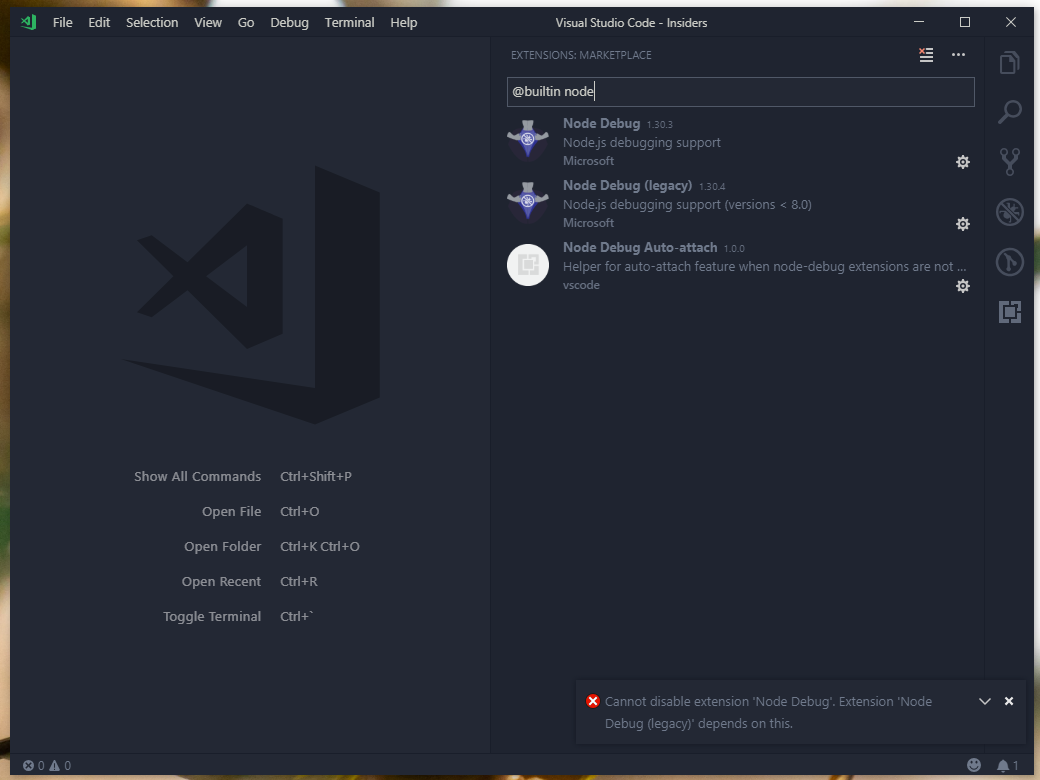Image resolution: width=1040 pixels, height=780 pixels.
Task: Open the Debug menu
Action: tap(289, 22)
